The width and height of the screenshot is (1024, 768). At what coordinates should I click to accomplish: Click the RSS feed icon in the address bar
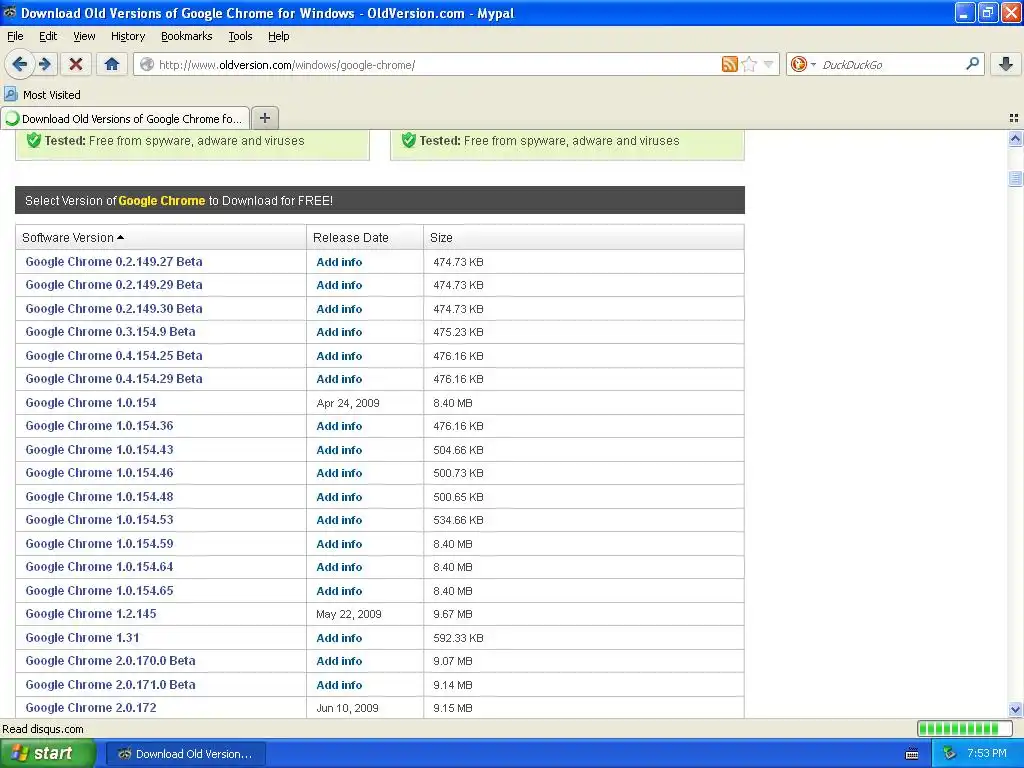729,64
